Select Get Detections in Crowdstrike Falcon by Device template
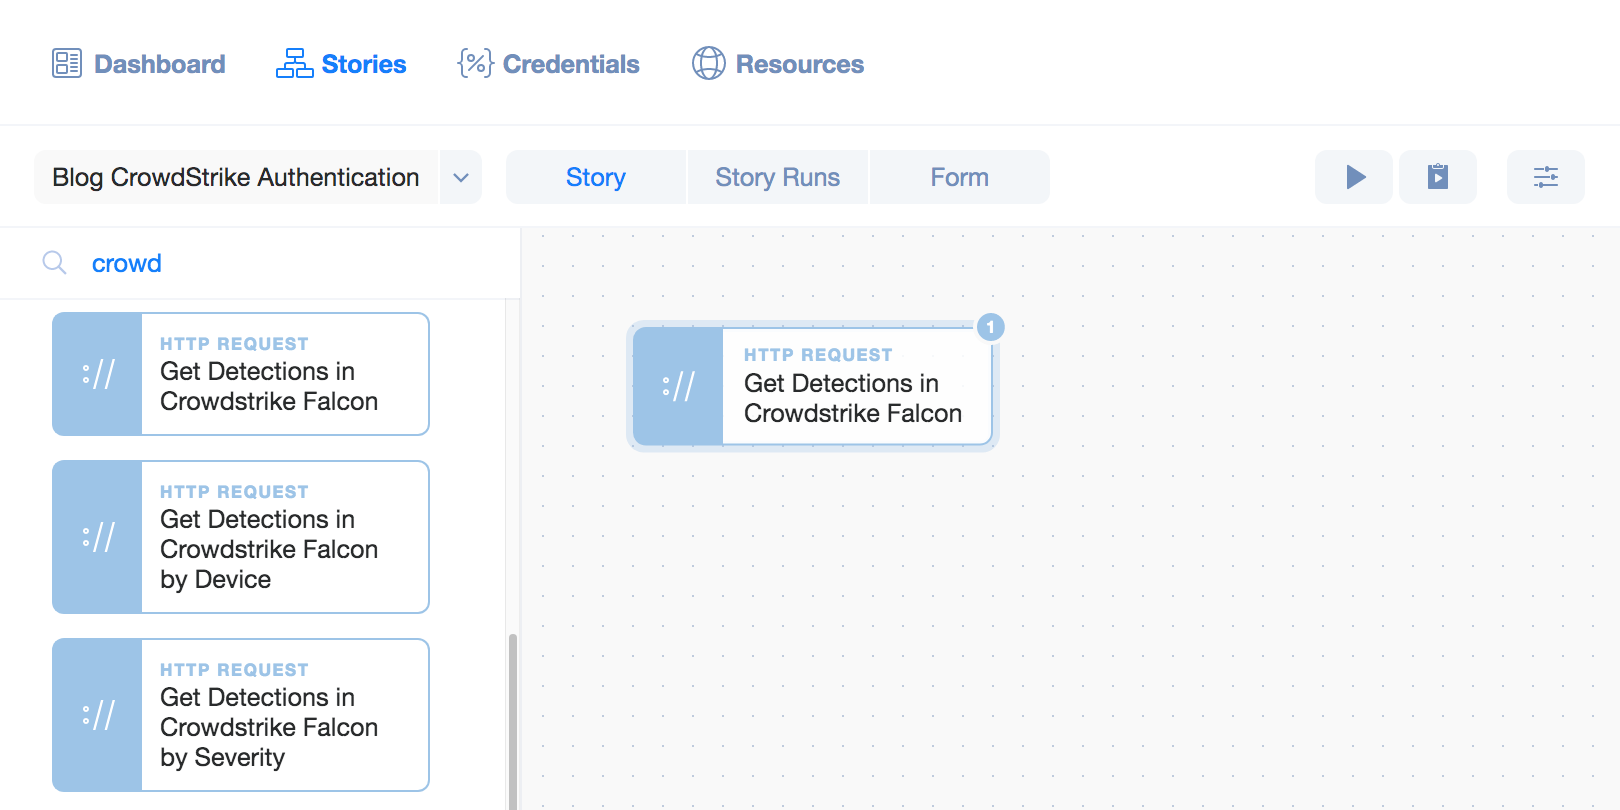This screenshot has height=810, width=1620. click(x=241, y=537)
